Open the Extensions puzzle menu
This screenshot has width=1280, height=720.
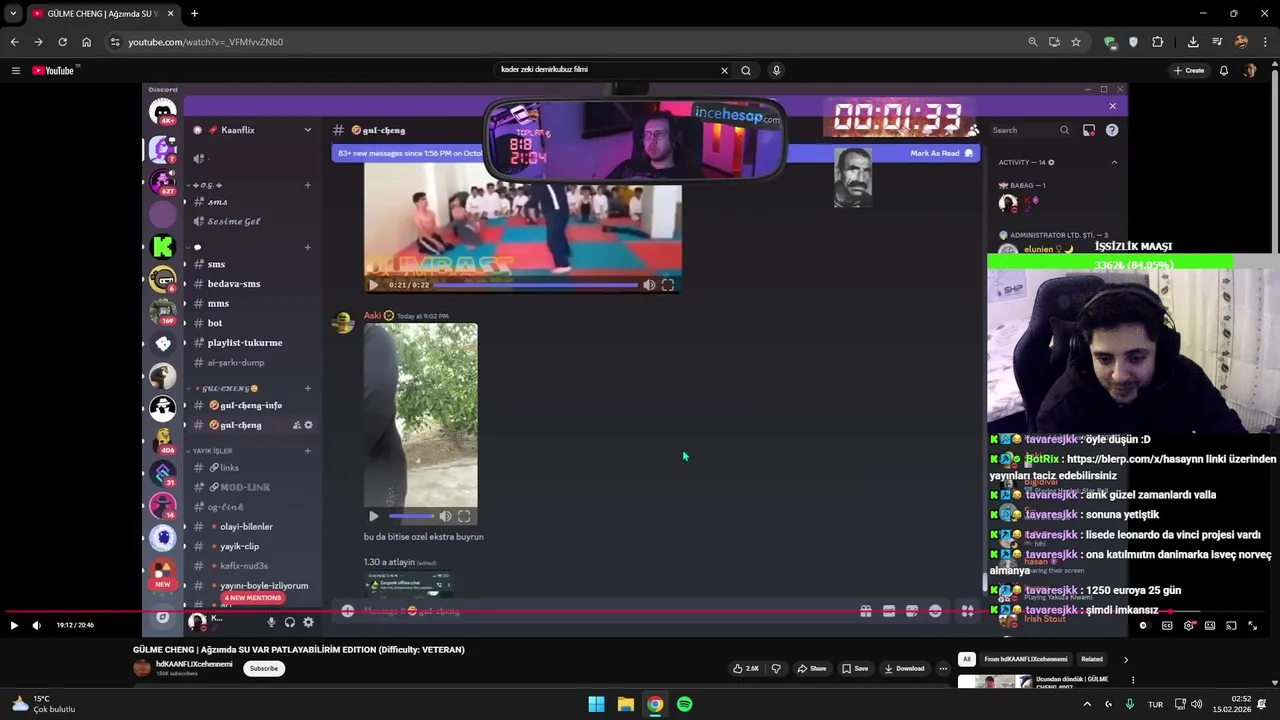1158,42
